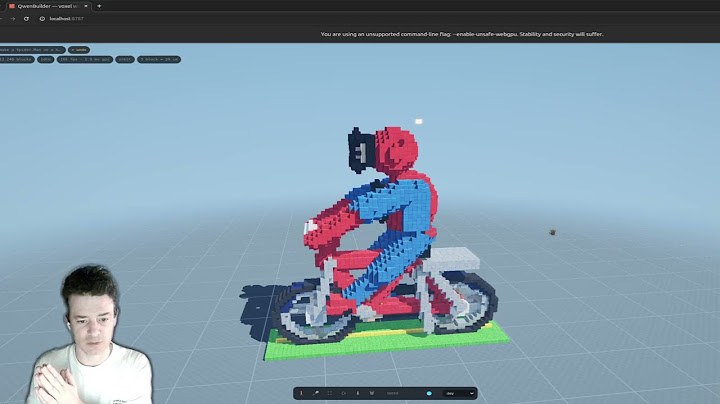Pick the brush-shaped tool in bottom toolbar
Viewport: 720px width, 404px height.
point(315,393)
